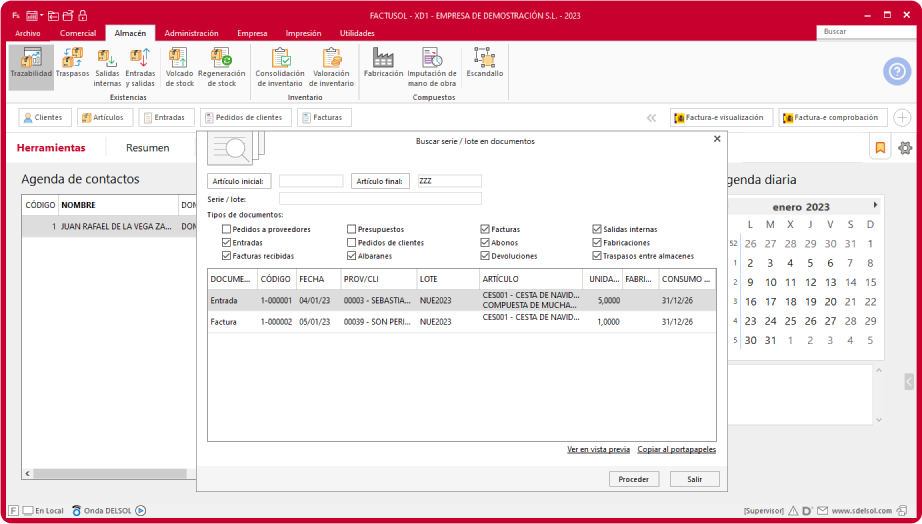The height and width of the screenshot is (524, 922).
Task: Enable Pedidos de clientes checkbox
Action: (352, 242)
